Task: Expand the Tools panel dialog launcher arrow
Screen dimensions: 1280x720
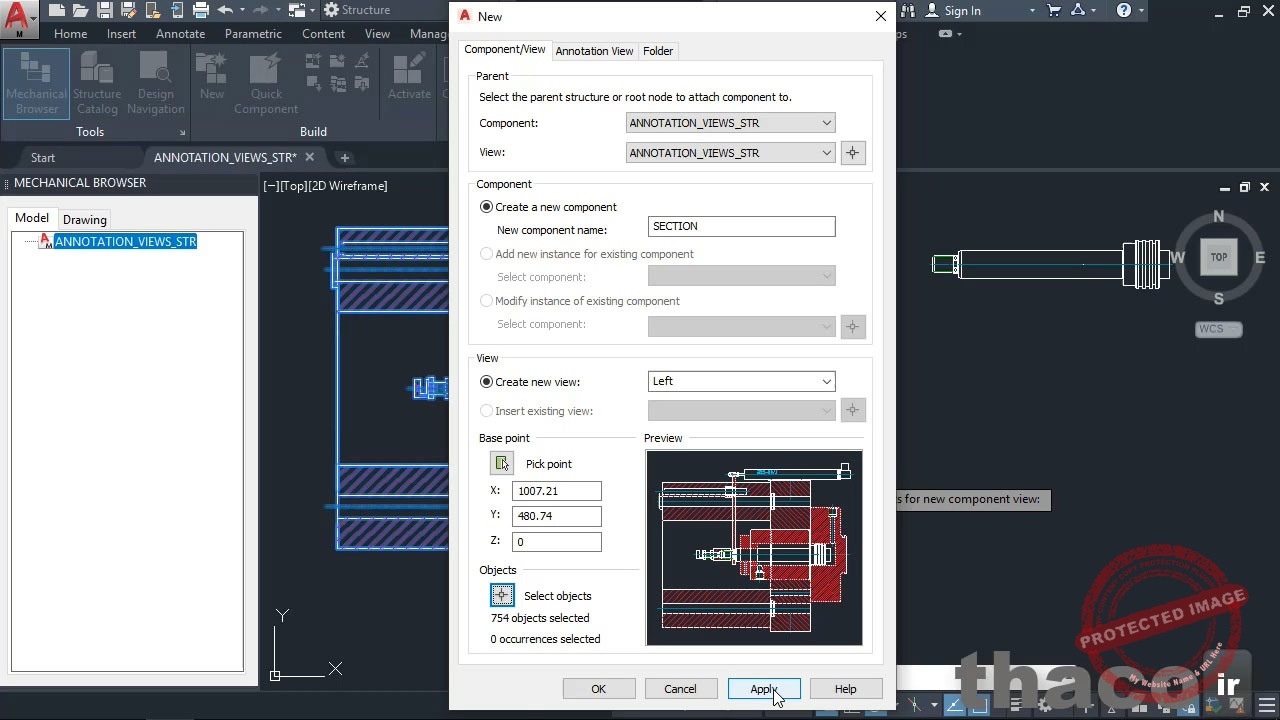Action: coord(182,132)
